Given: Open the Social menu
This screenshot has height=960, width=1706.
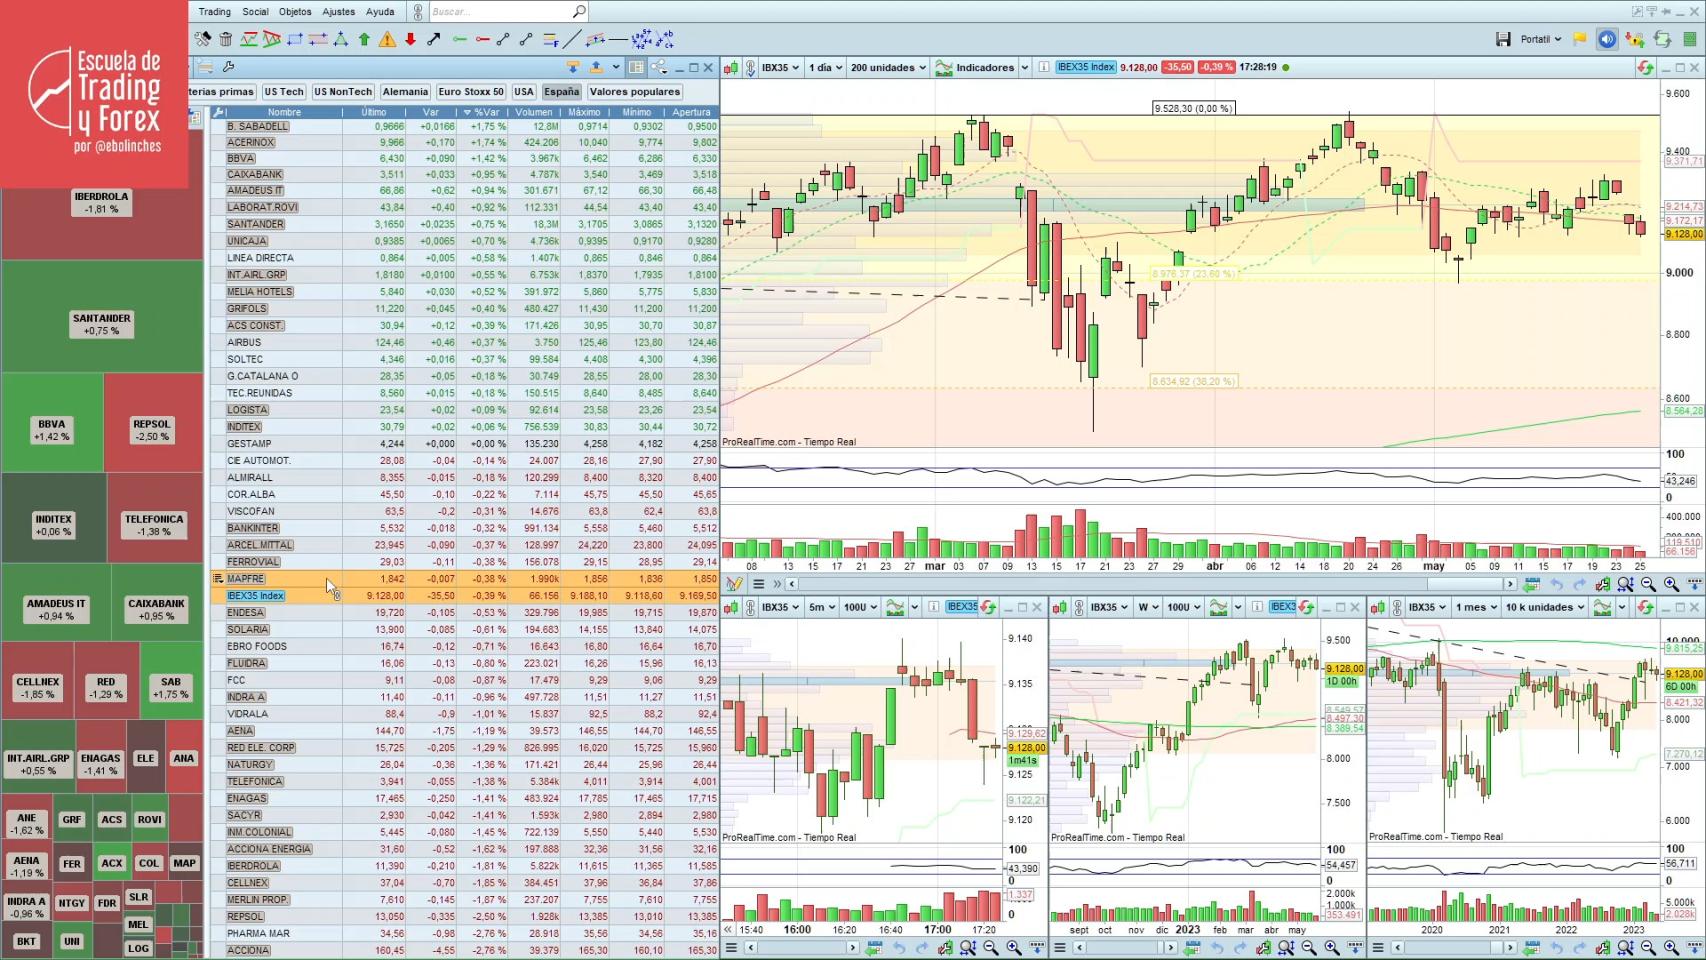Looking at the screenshot, I should [255, 11].
